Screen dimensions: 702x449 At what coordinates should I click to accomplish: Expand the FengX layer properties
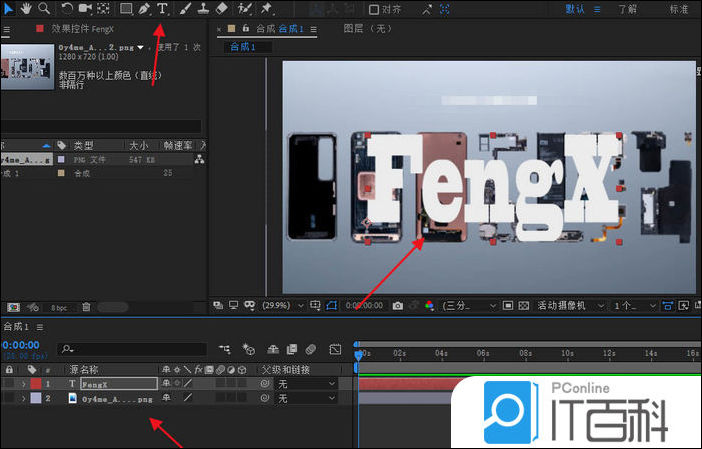click(x=23, y=383)
